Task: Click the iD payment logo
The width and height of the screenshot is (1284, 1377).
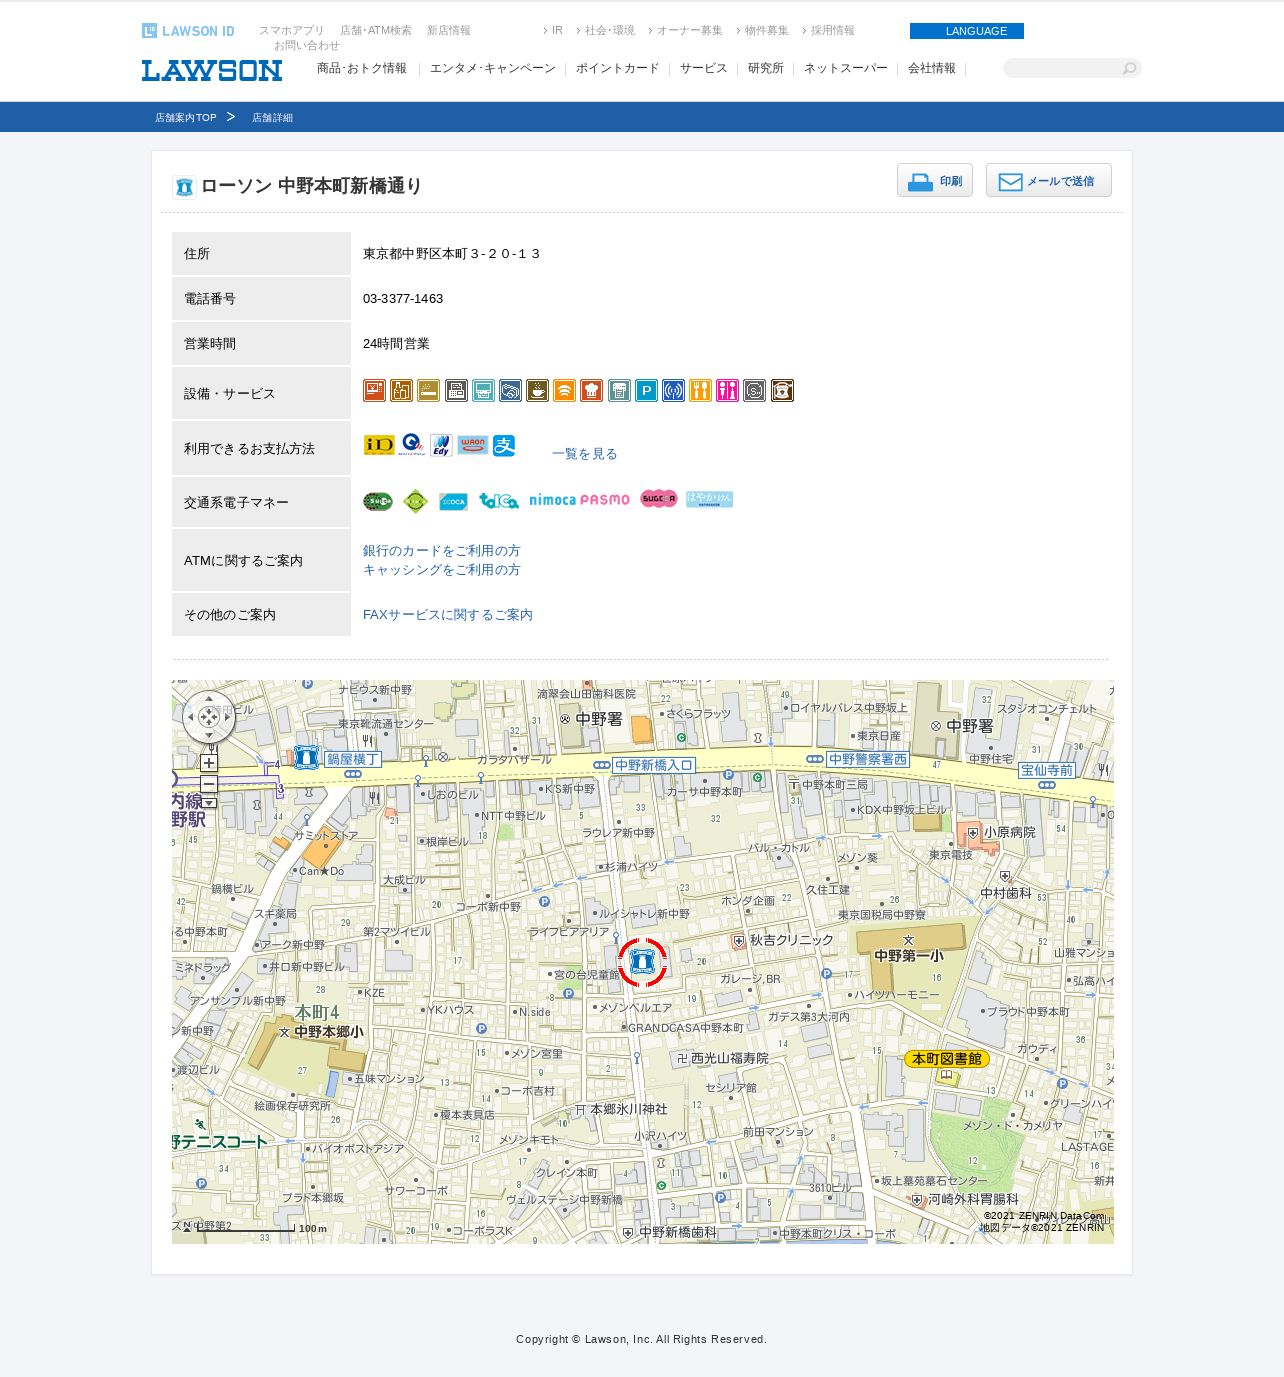Action: pos(379,445)
